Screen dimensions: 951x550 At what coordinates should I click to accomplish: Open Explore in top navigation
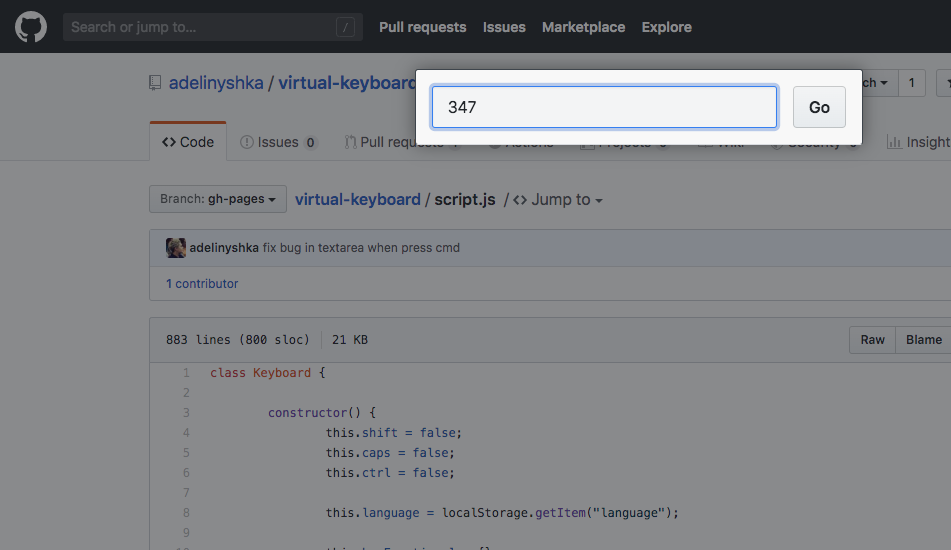(667, 27)
